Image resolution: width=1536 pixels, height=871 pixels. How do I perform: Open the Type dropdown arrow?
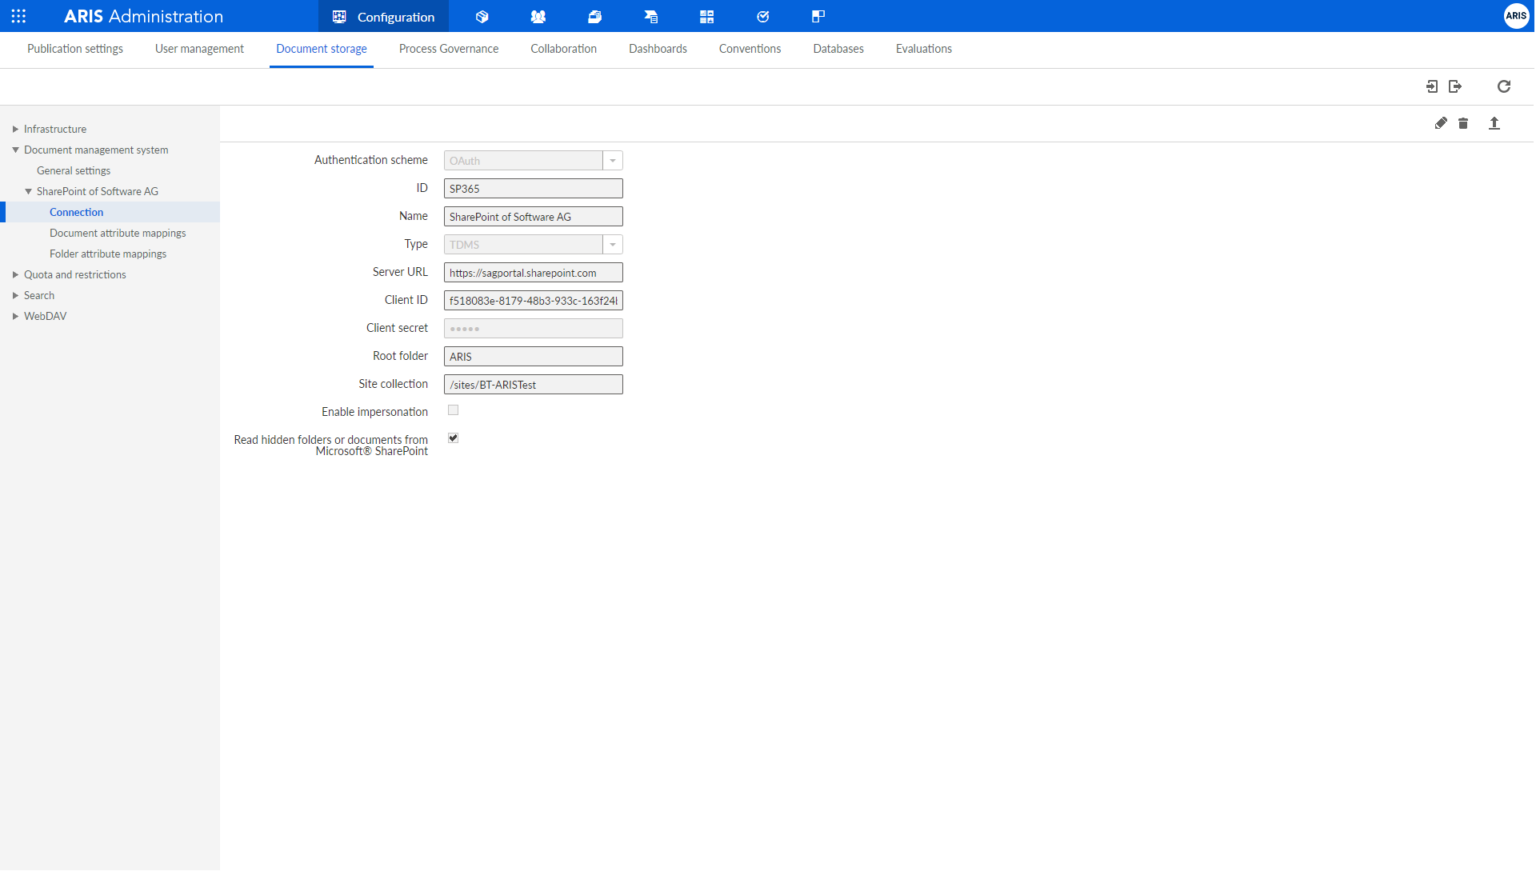[x=613, y=245]
